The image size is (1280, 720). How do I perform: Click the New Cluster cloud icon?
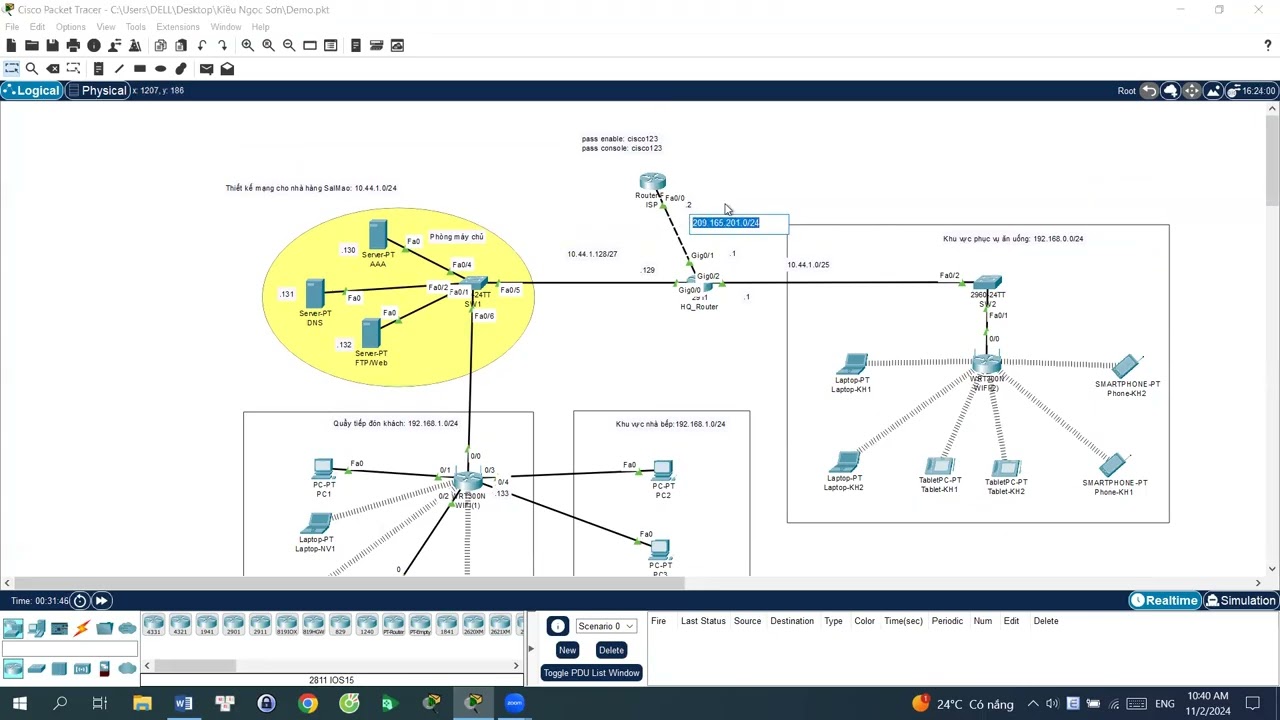click(1170, 91)
